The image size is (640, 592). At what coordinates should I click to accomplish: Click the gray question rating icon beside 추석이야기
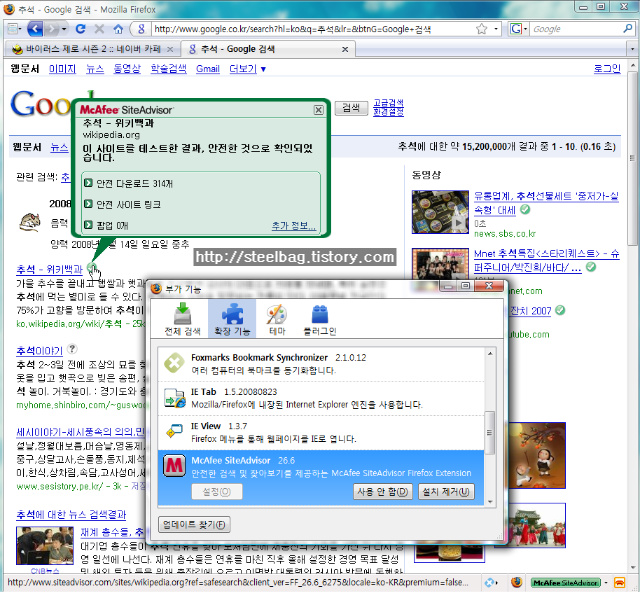click(x=72, y=349)
